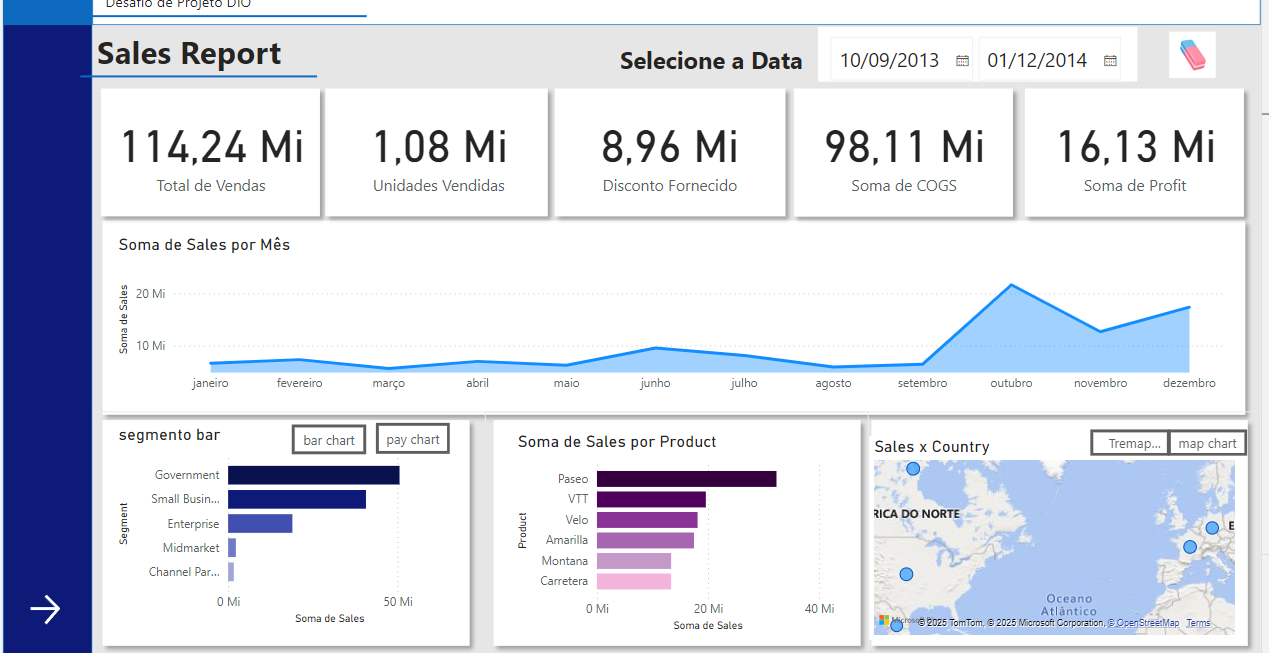
Task: Select the Velo product bar
Action: point(647,520)
